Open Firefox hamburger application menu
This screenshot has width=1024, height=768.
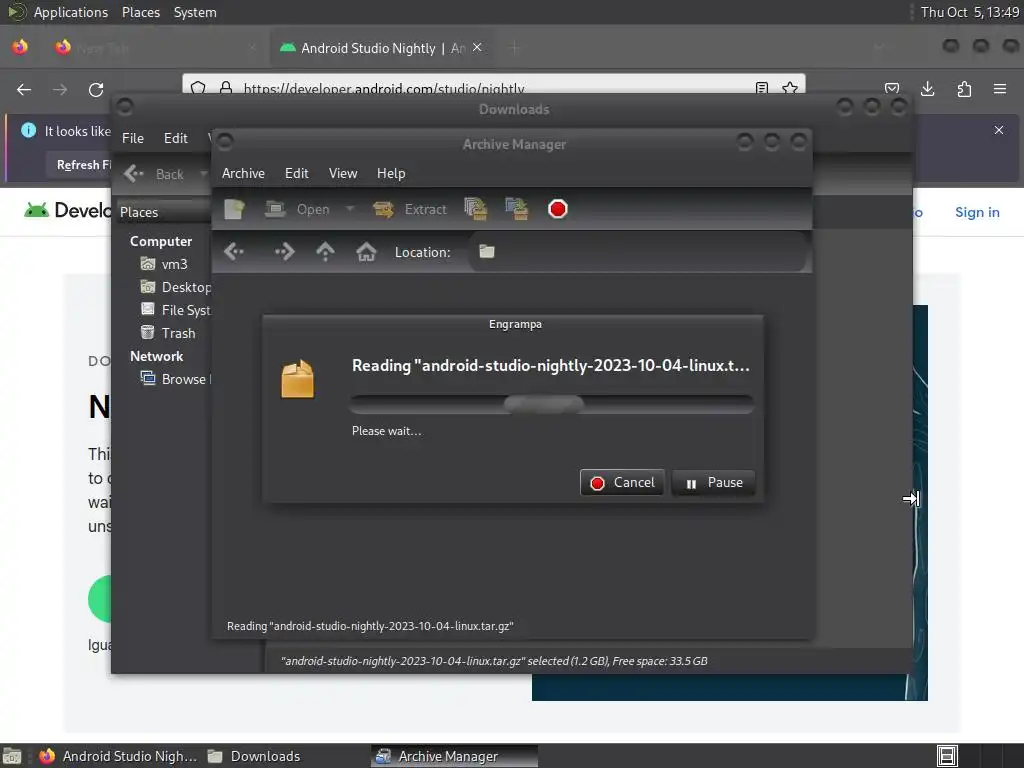(x=1000, y=89)
